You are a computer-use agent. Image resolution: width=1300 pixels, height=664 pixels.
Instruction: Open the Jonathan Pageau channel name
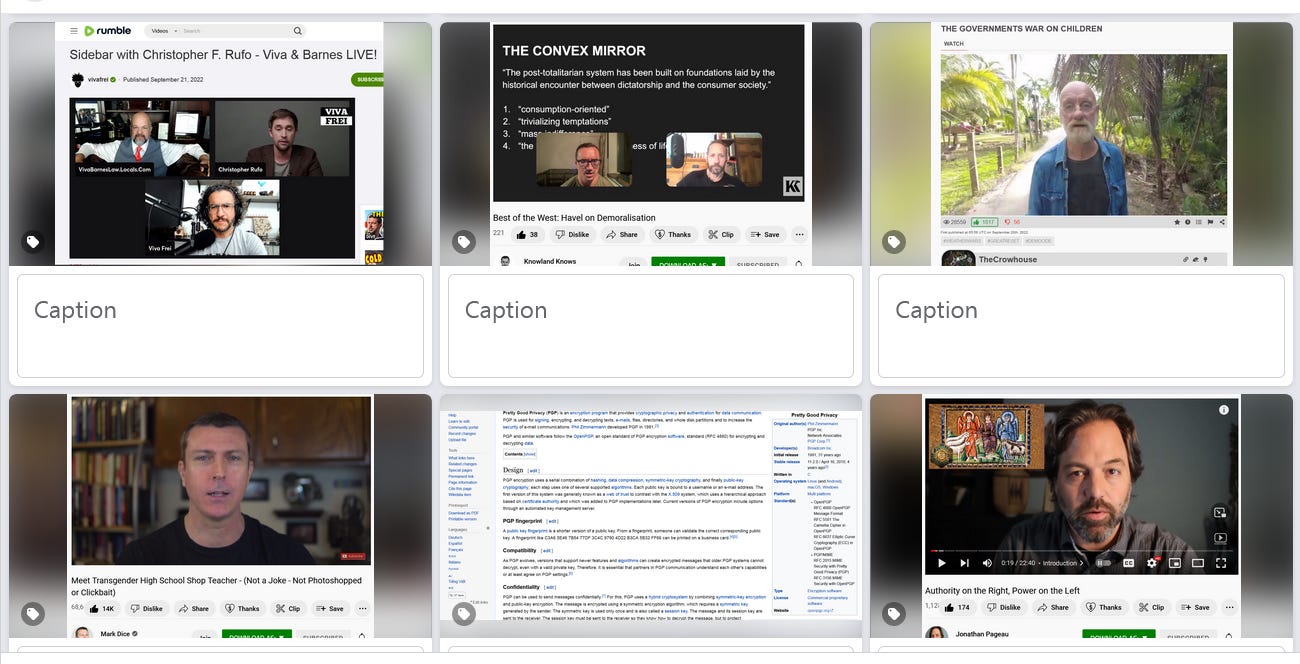(x=982, y=634)
